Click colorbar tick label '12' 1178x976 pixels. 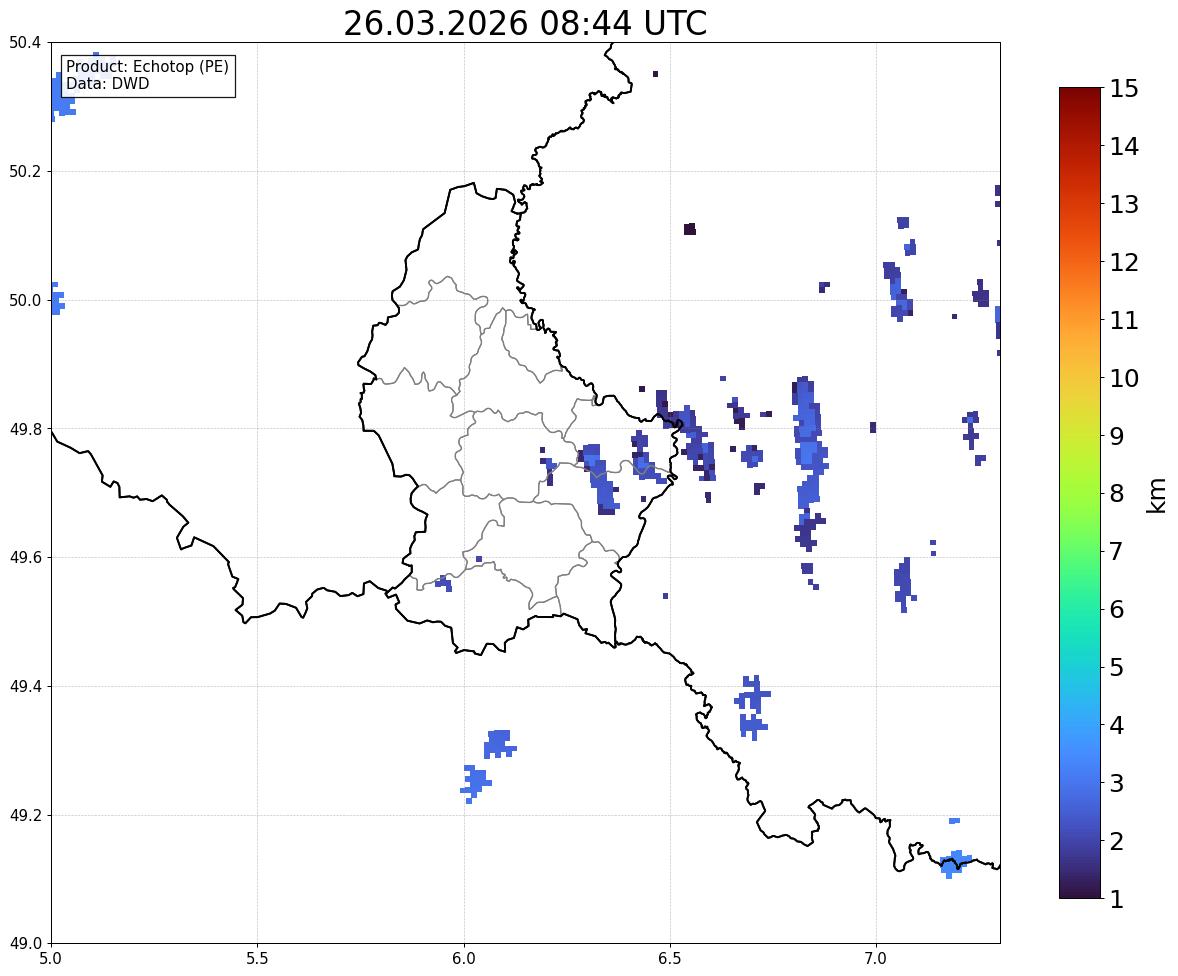1124,262
